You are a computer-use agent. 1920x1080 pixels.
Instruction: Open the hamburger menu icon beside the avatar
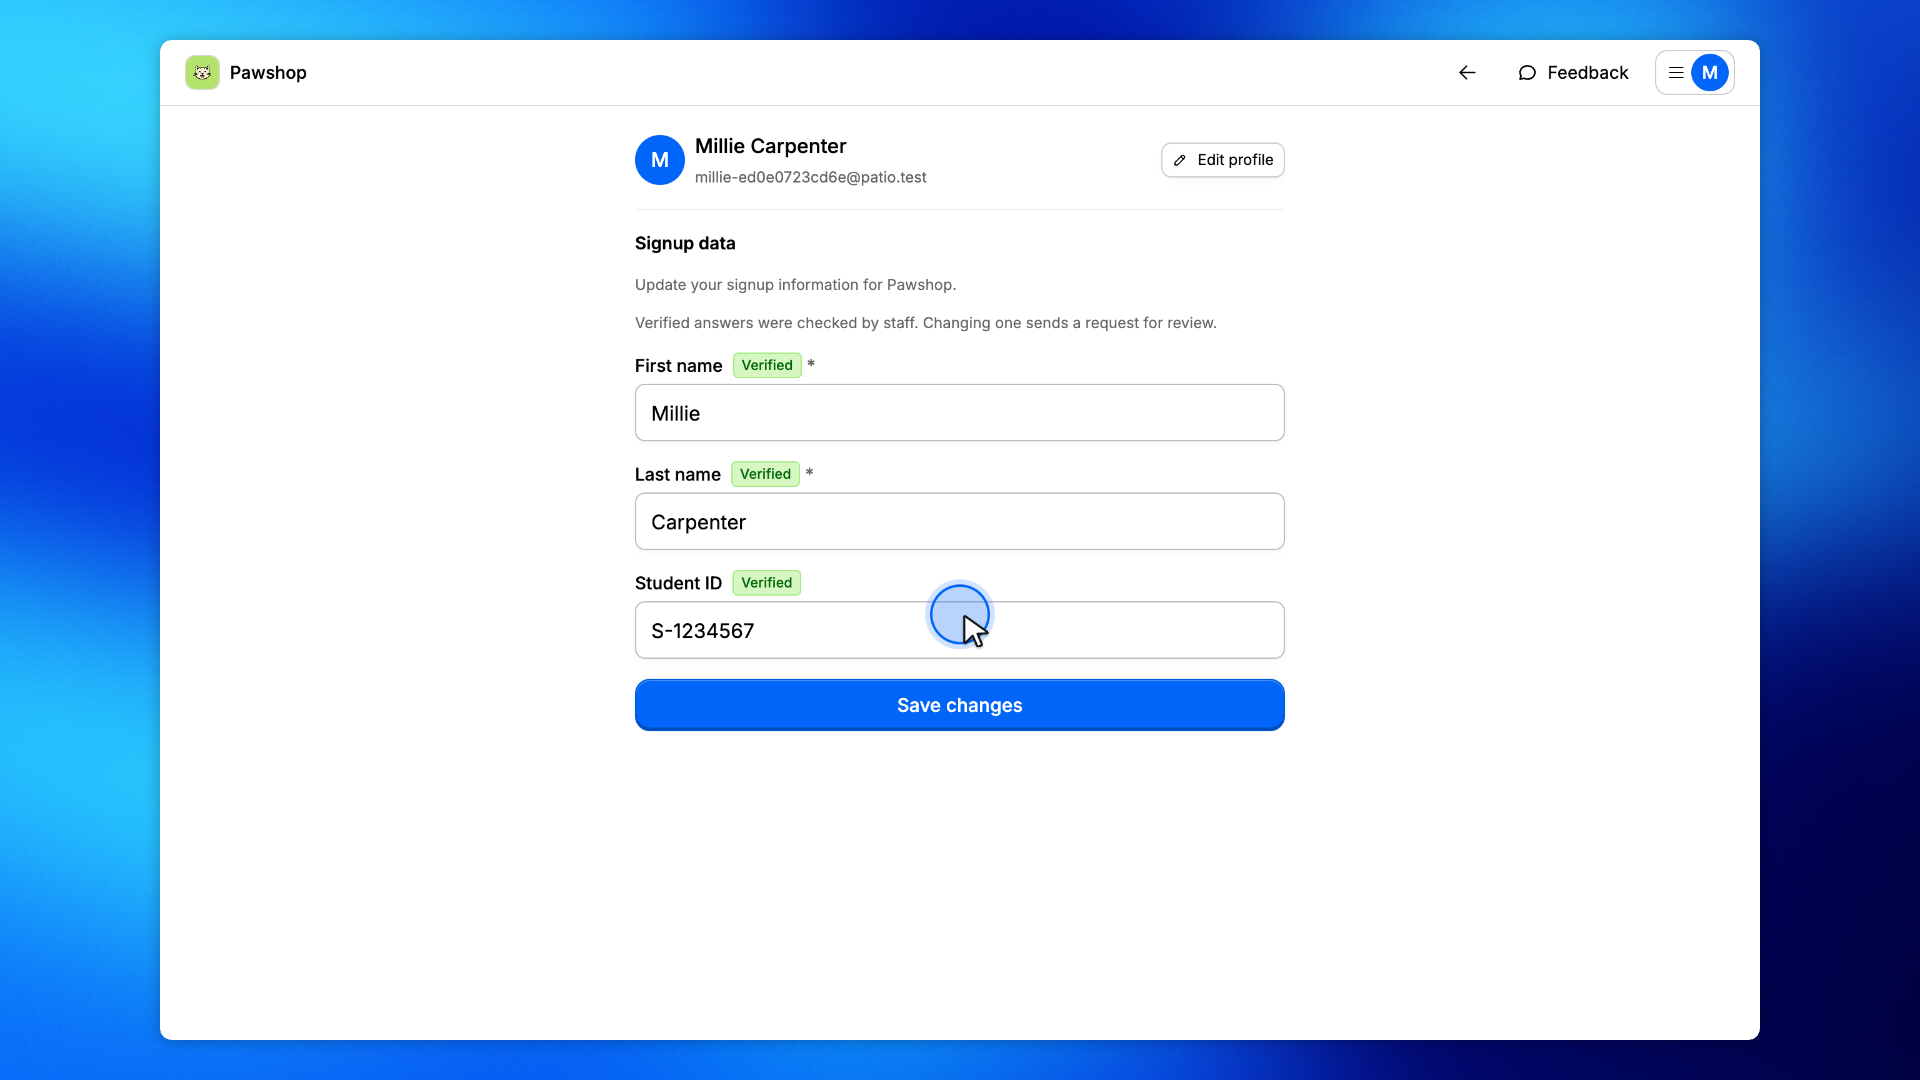tap(1676, 73)
